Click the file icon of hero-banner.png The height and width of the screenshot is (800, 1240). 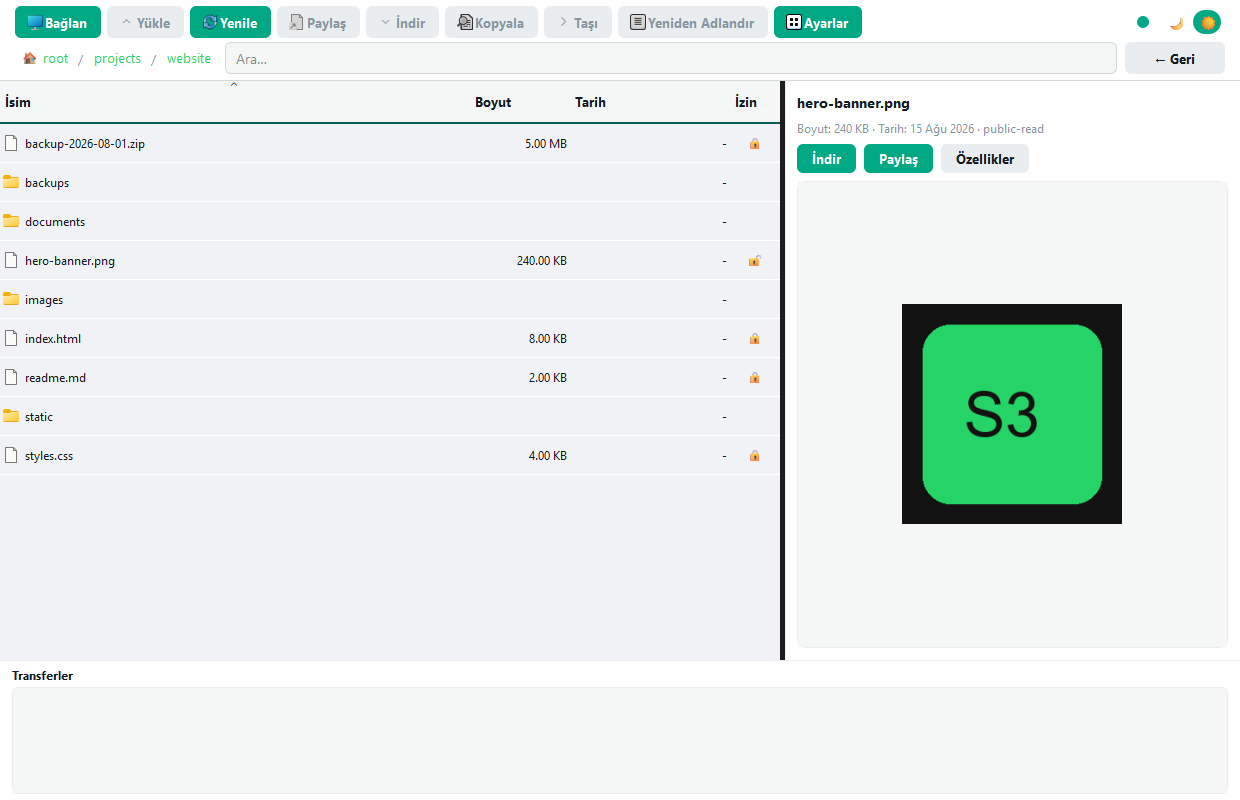(x=11, y=260)
